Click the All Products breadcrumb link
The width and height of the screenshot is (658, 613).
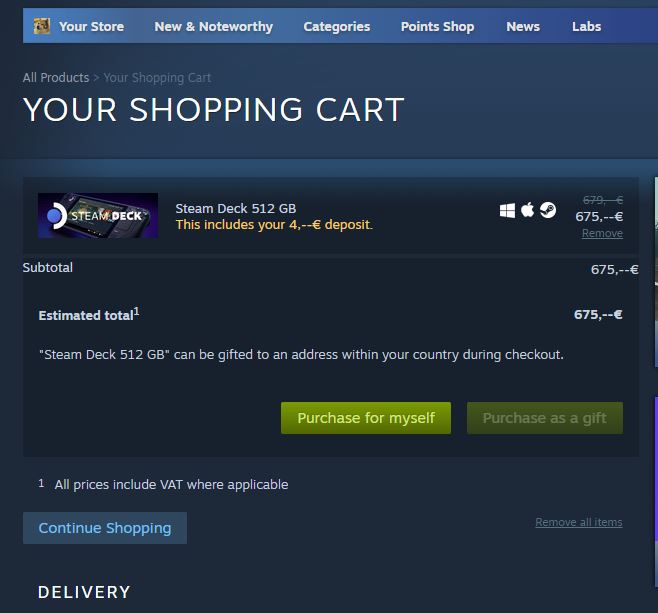coord(56,78)
